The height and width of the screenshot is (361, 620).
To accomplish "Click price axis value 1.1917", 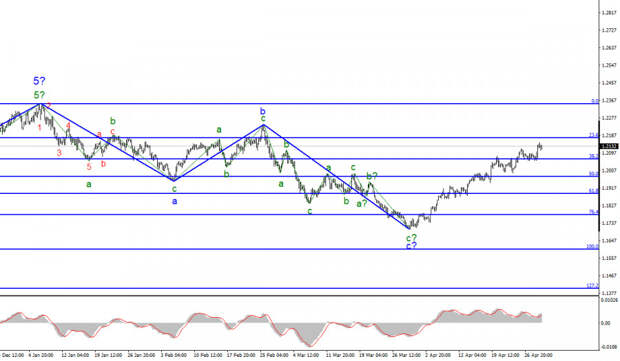I will click(609, 188).
